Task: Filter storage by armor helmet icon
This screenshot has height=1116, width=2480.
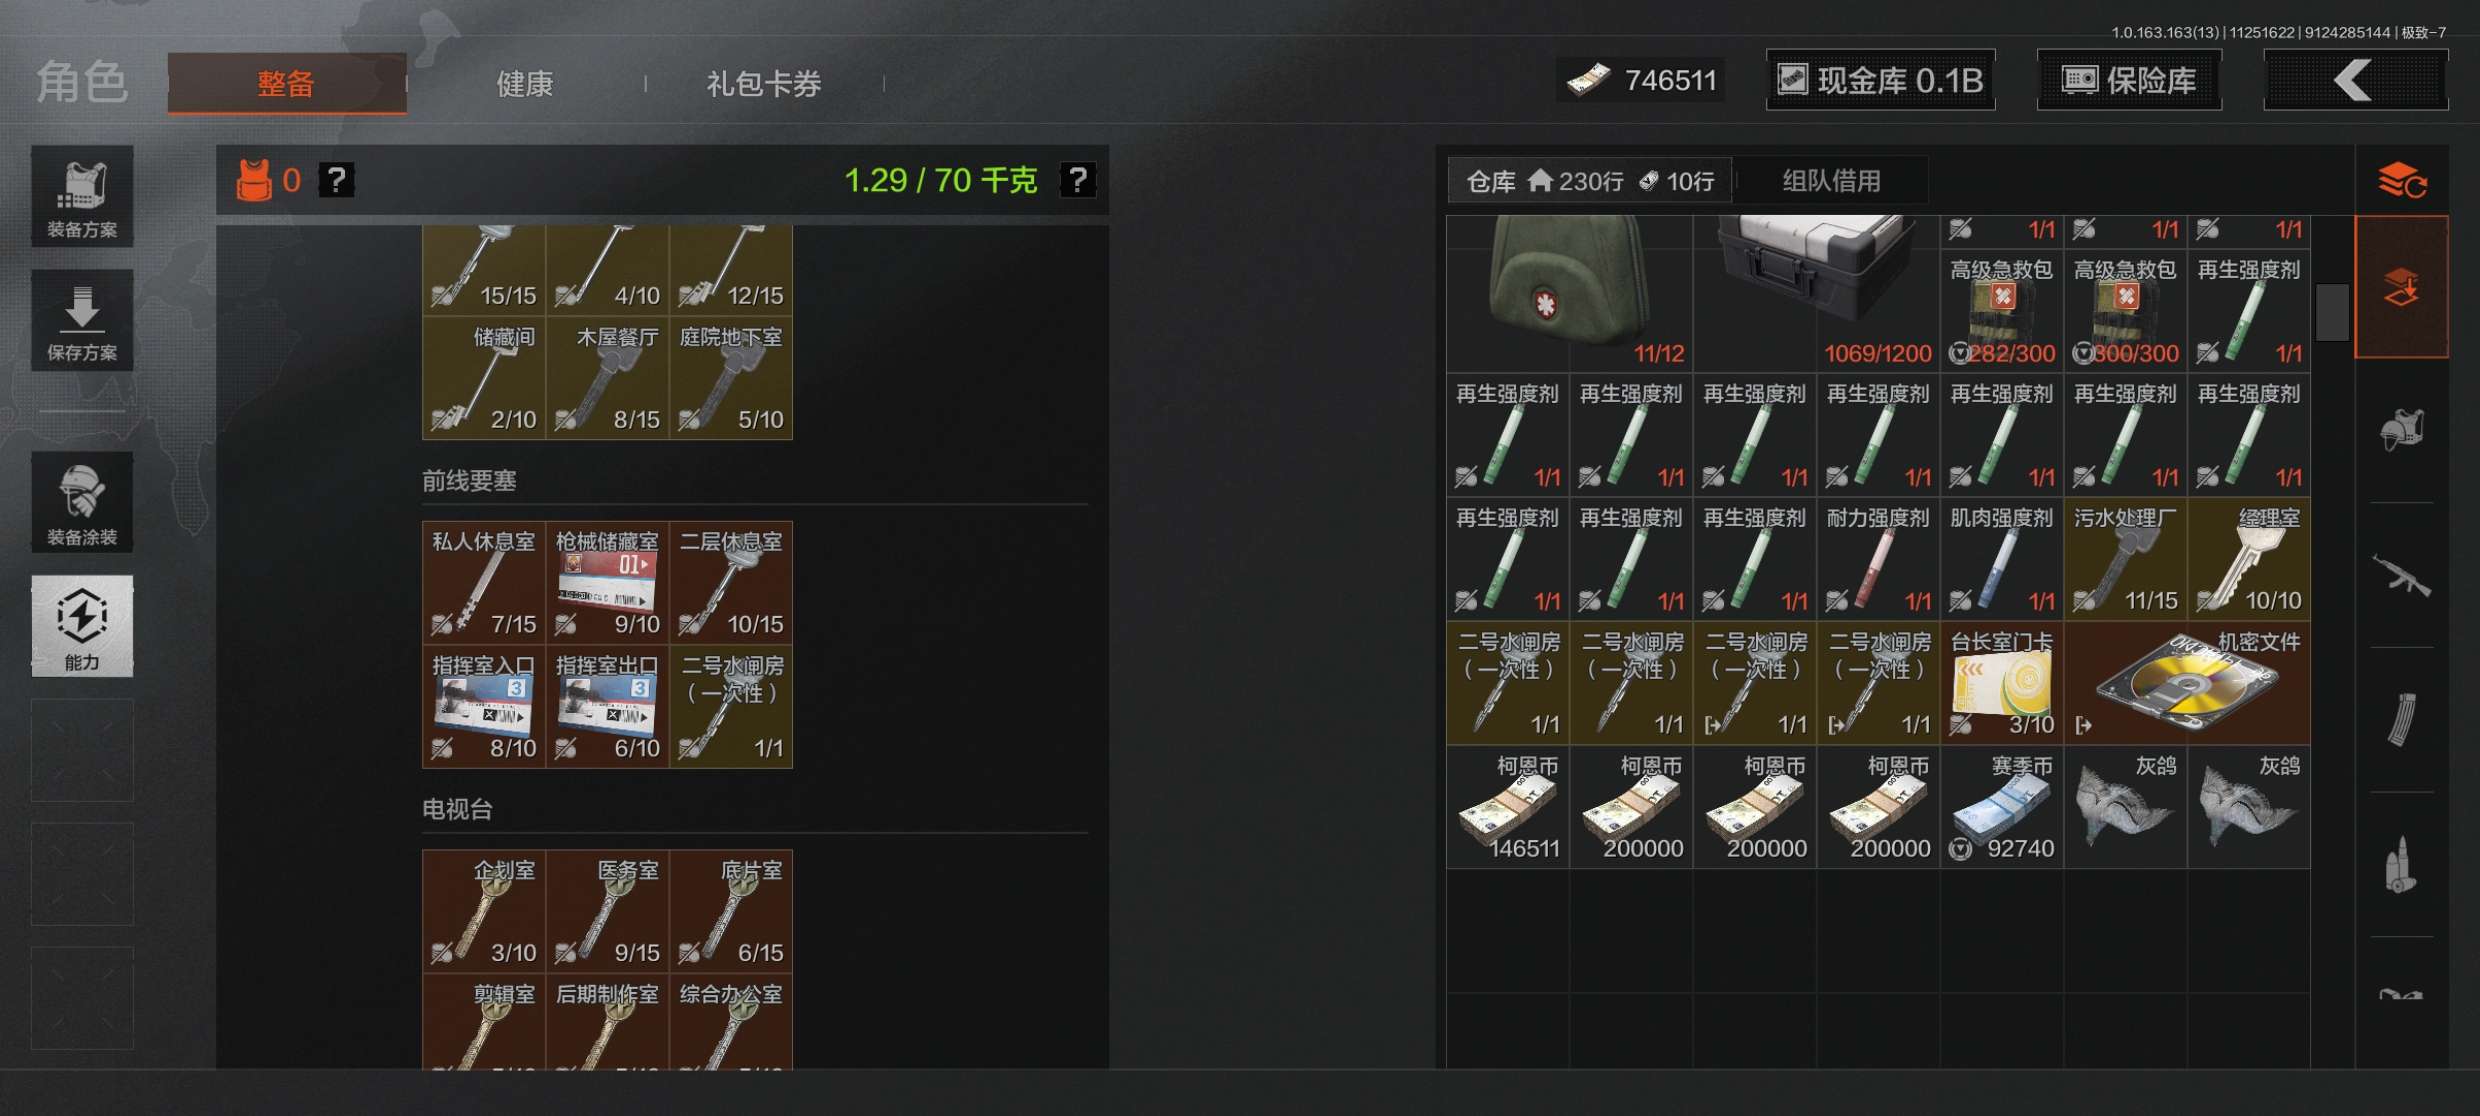Action: (2402, 430)
